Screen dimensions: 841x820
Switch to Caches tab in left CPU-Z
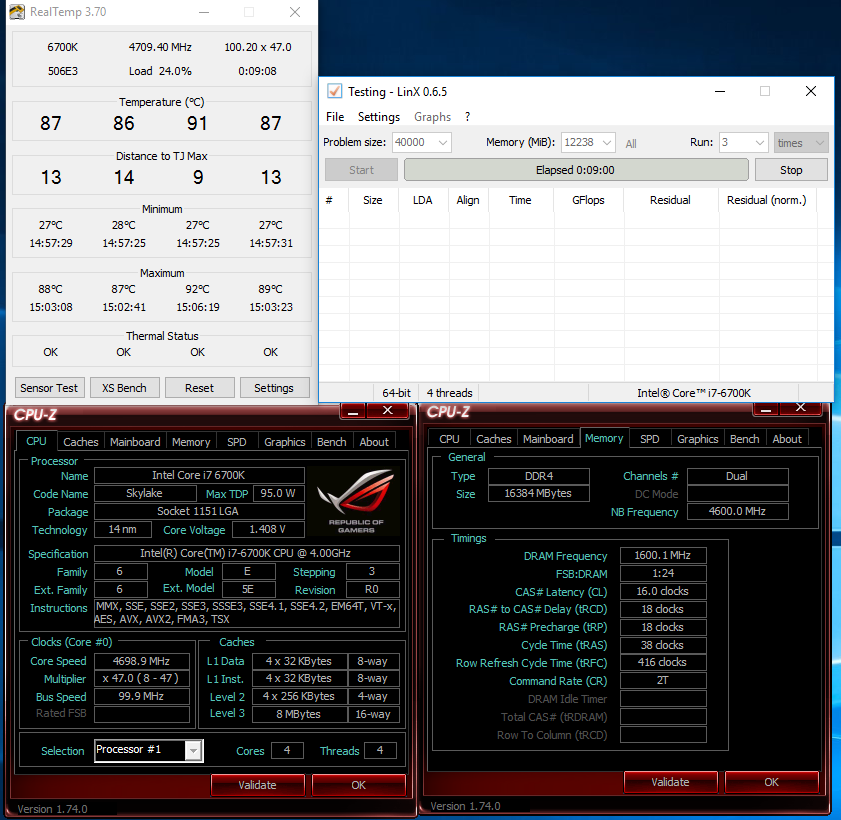(80, 442)
